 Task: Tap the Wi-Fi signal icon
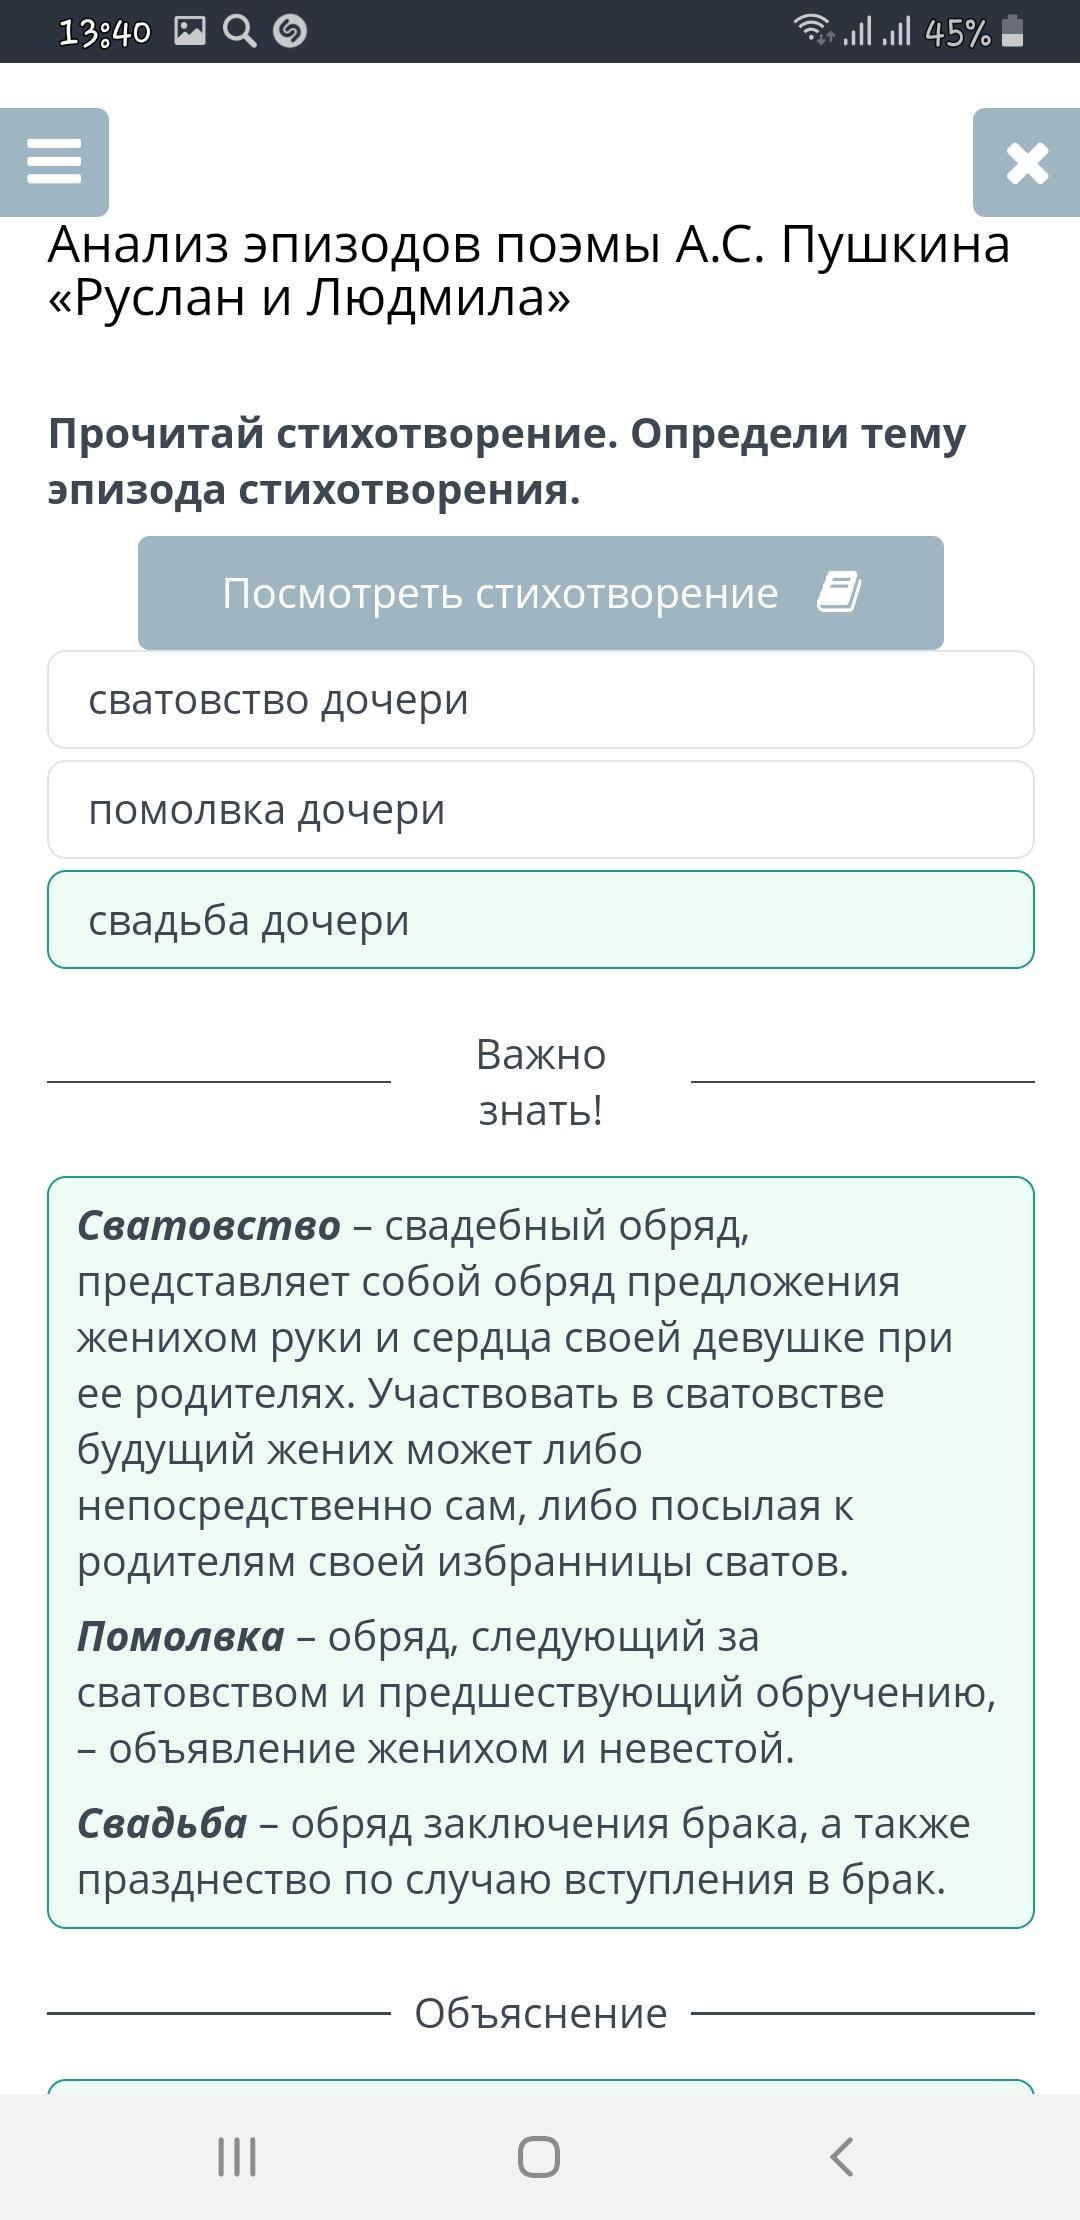pyautogui.click(x=812, y=30)
